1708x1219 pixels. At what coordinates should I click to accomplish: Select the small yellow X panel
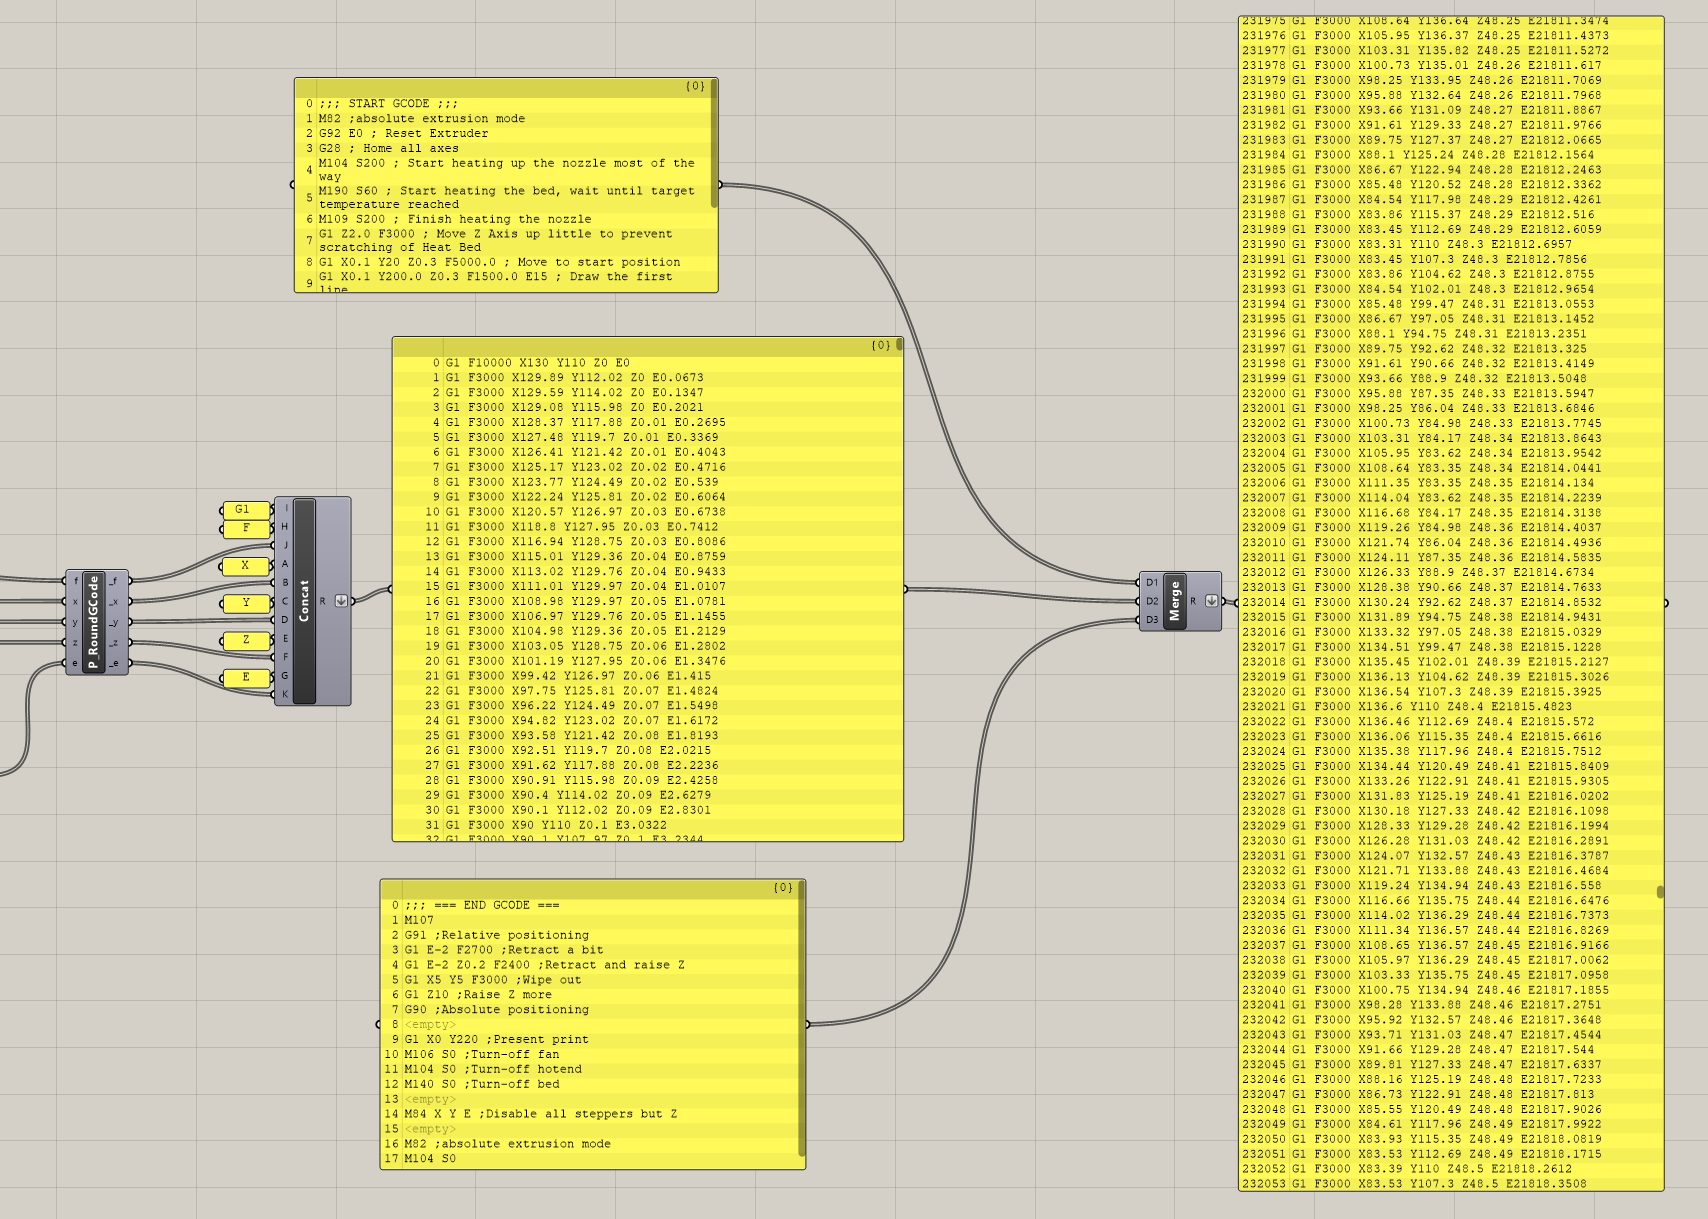(246, 566)
